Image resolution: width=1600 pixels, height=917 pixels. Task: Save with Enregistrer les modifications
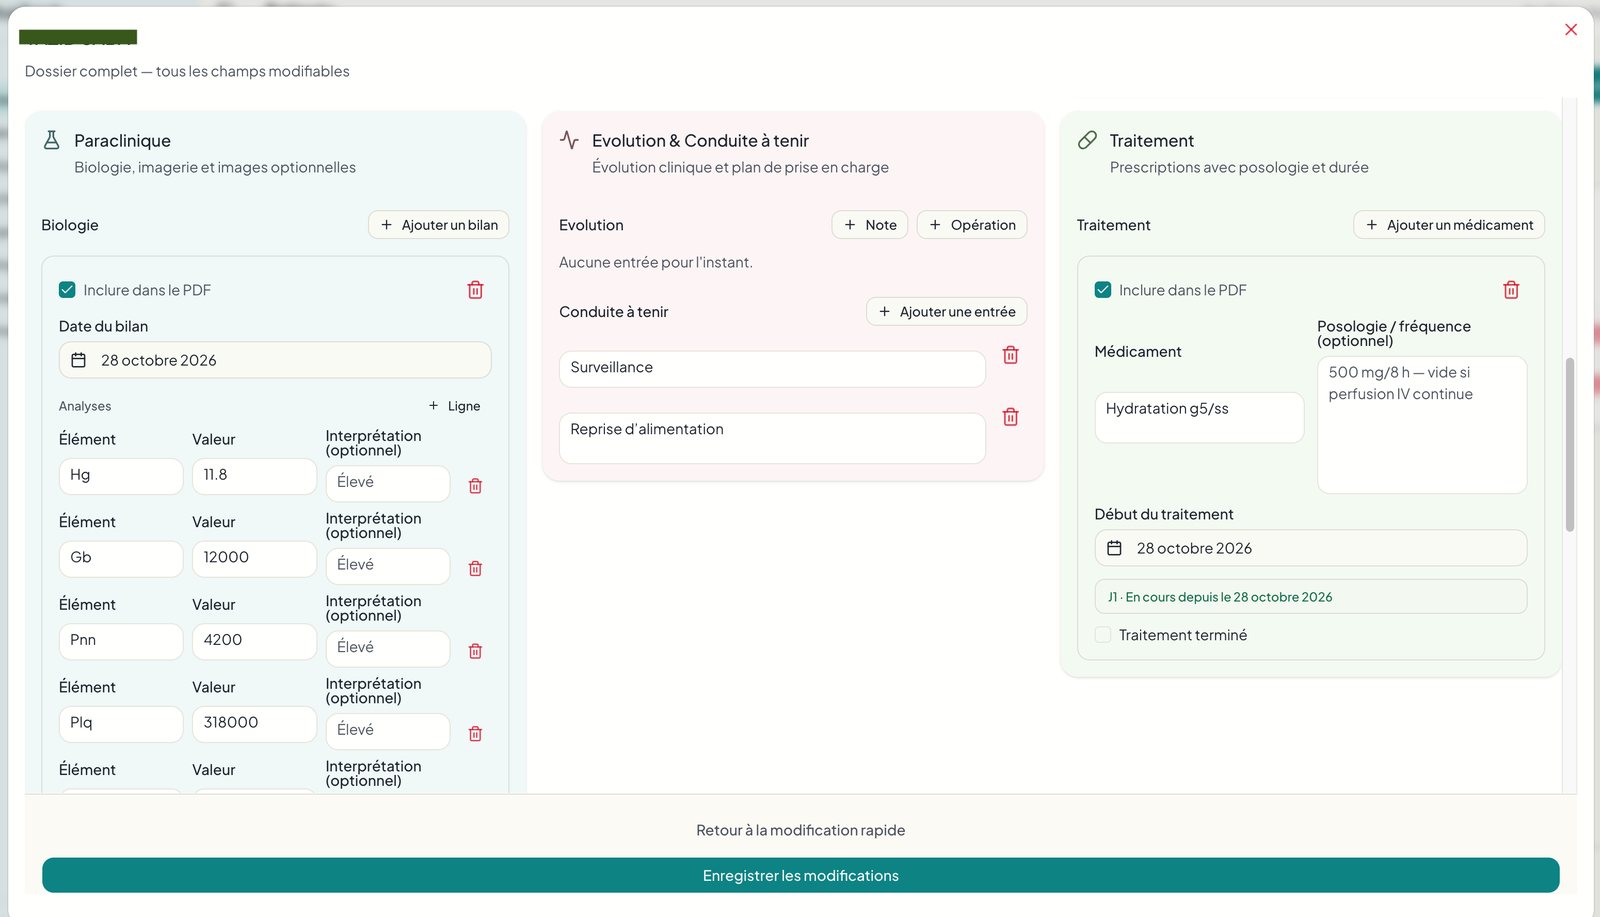(801, 875)
